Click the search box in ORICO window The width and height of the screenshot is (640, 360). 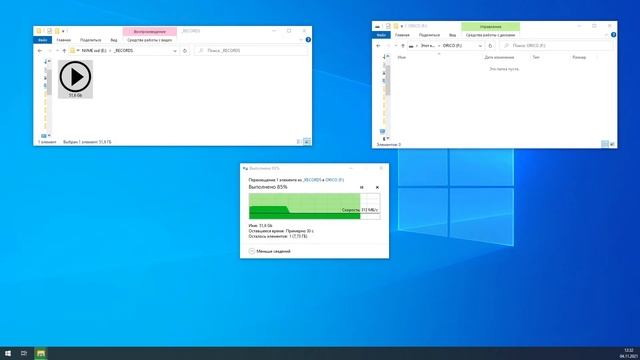point(556,46)
